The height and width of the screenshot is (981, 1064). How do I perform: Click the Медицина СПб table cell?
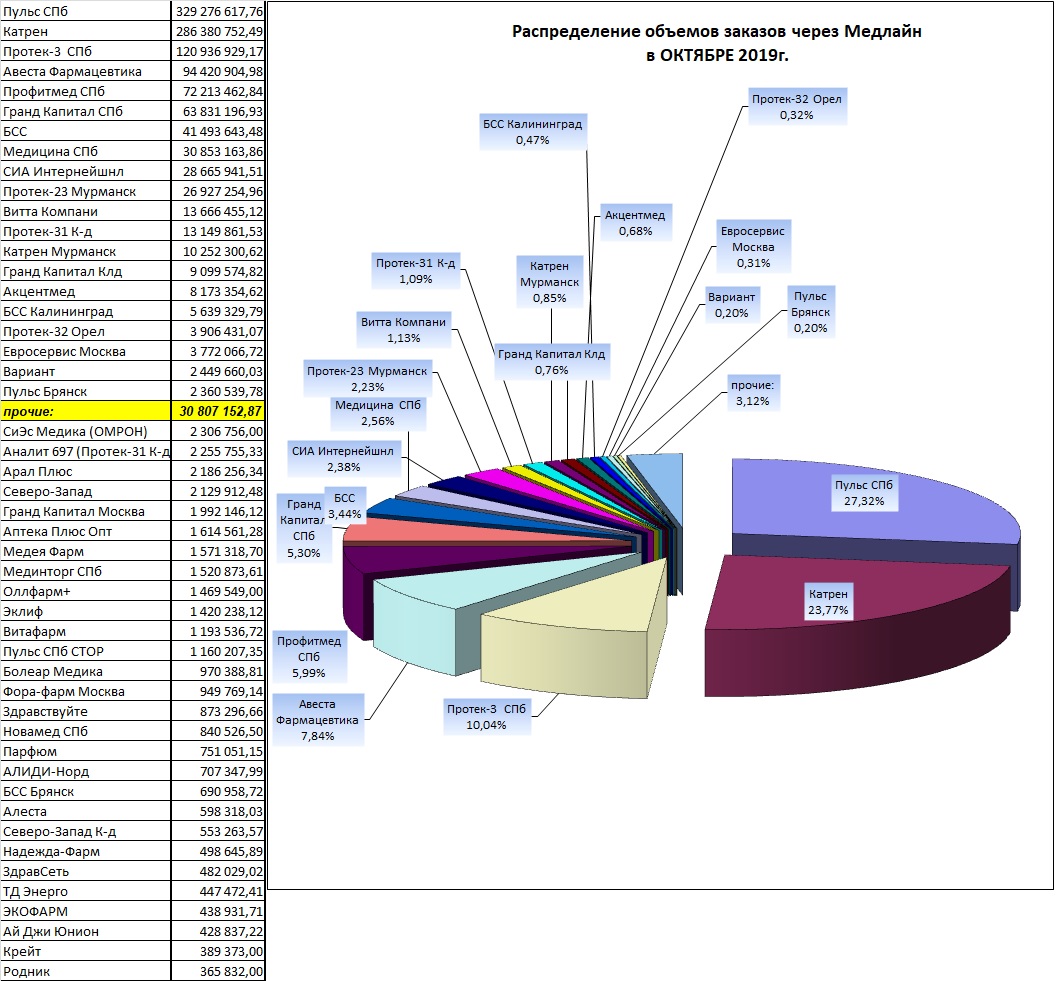pyautogui.click(x=86, y=151)
